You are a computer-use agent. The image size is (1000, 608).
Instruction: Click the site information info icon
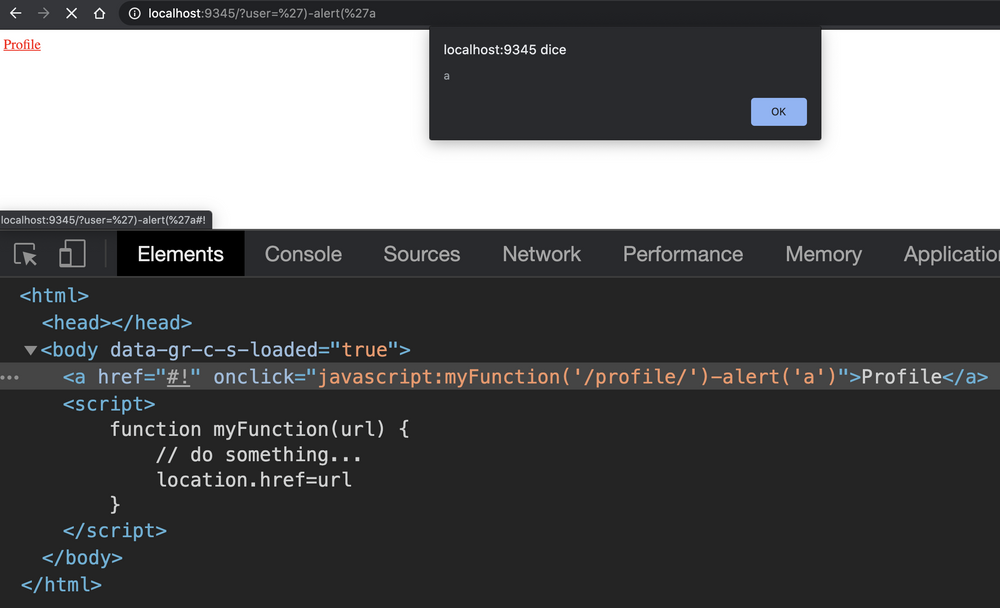point(133,13)
